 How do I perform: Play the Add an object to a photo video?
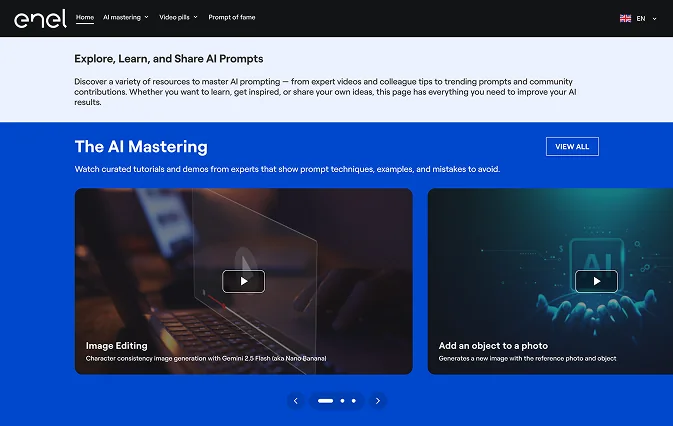(x=596, y=281)
